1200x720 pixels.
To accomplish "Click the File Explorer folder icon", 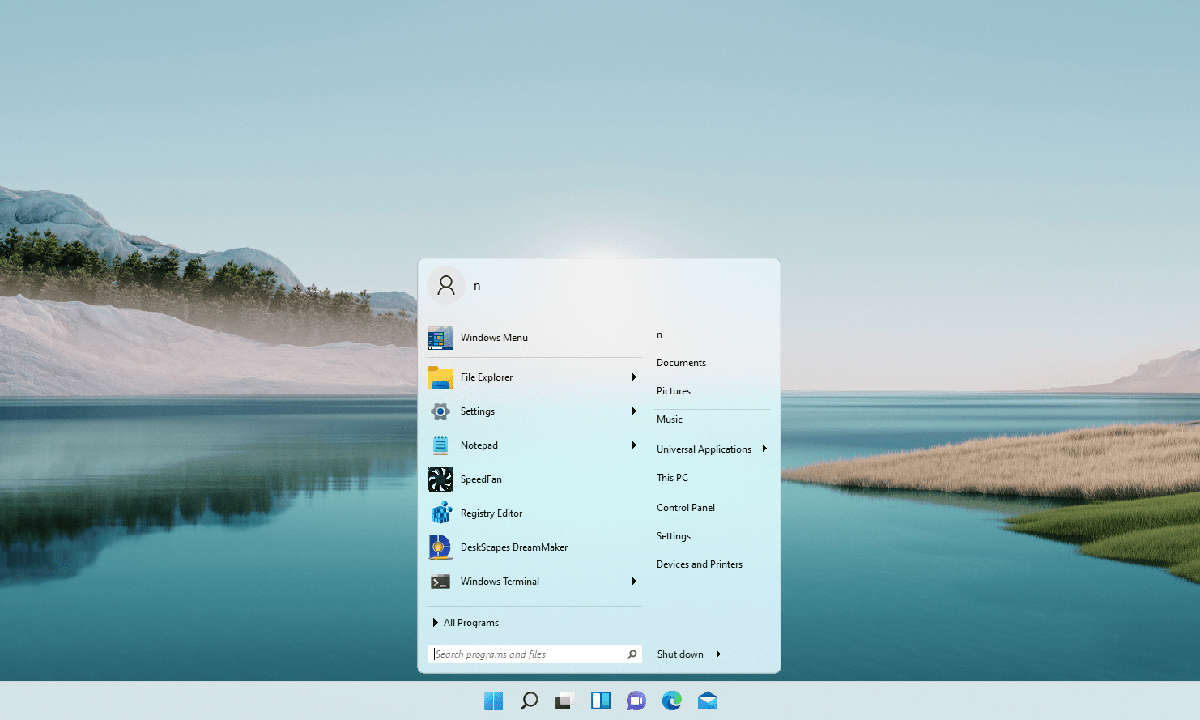I will coord(440,377).
